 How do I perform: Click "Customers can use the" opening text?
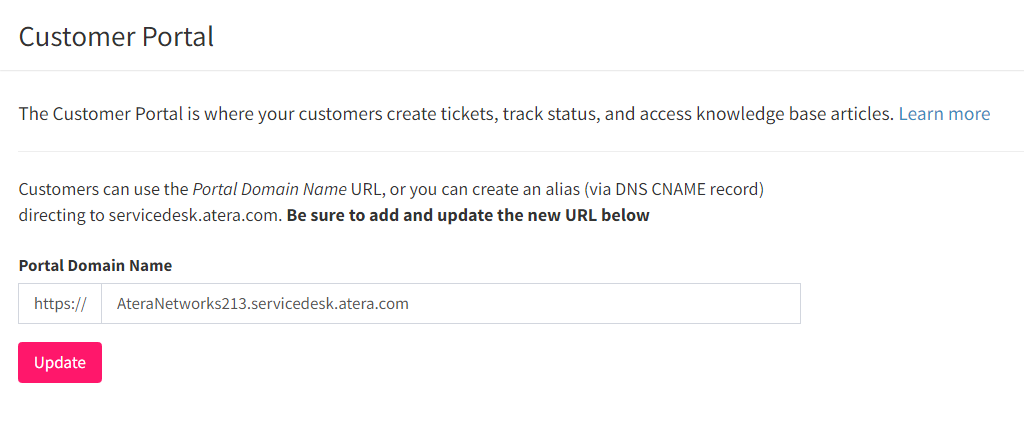tap(103, 190)
